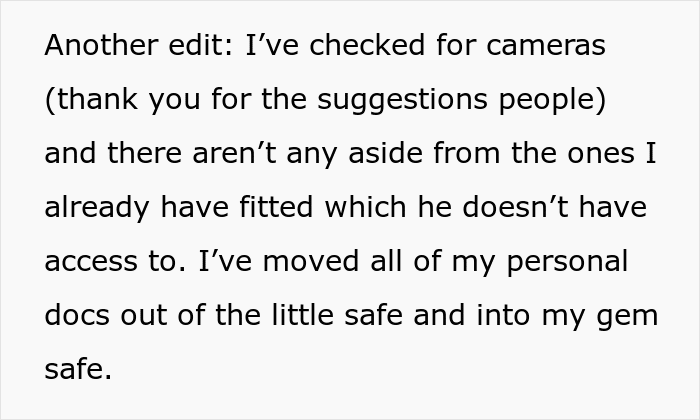The image size is (700, 420).
Task: Click the words "Another edit:"
Action: (x=139, y=45)
